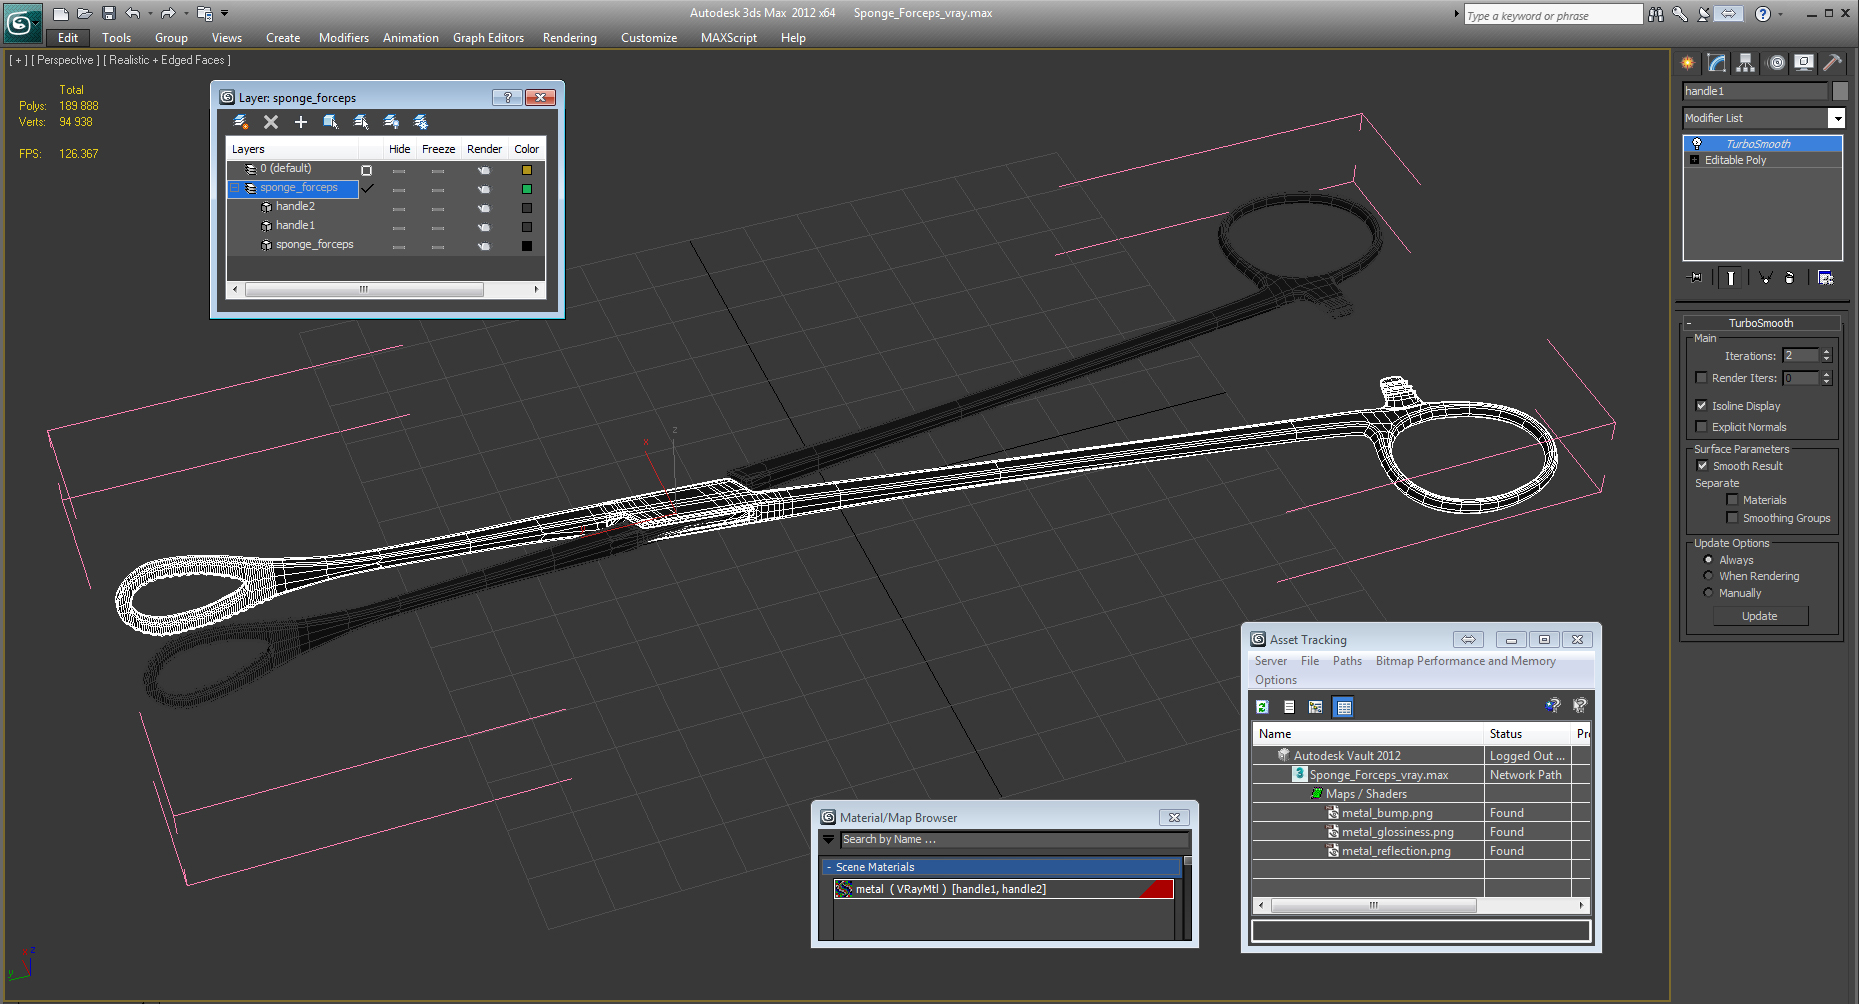
Task: Click Highlight Selected Objects' Layers icon
Action: click(x=361, y=122)
